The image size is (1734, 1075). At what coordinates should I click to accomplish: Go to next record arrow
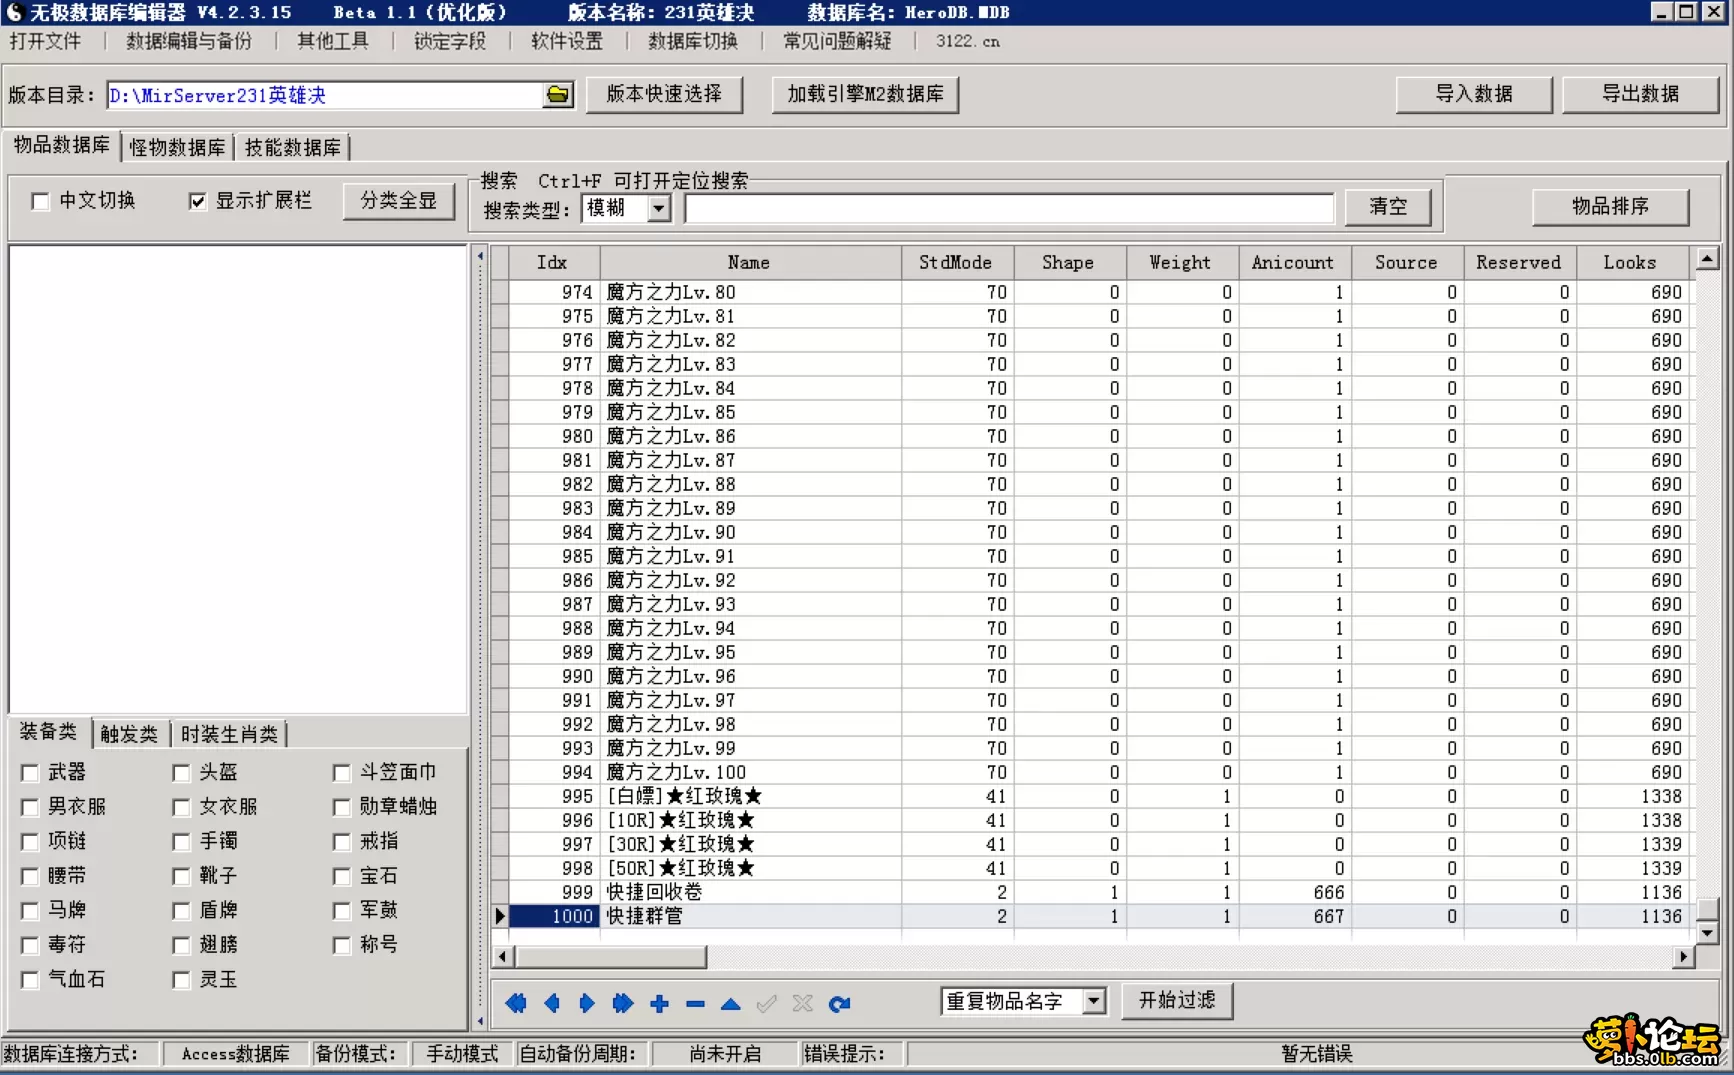587,1003
